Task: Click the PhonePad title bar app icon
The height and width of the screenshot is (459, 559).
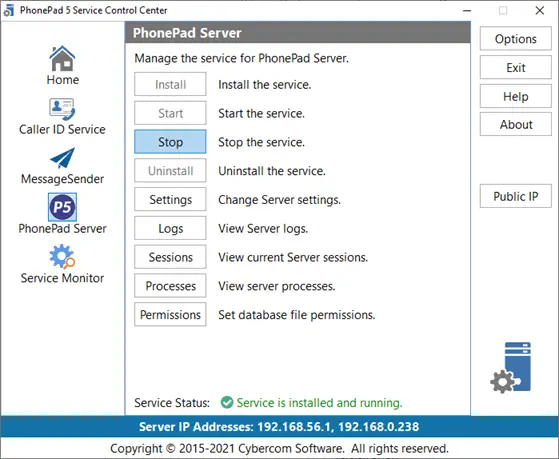Action: pyautogui.click(x=9, y=10)
